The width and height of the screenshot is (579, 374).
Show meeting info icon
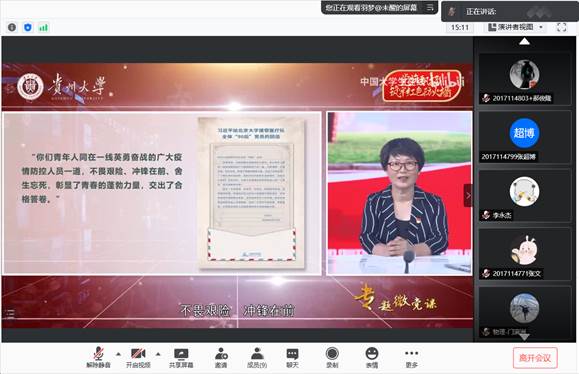pos(12,27)
